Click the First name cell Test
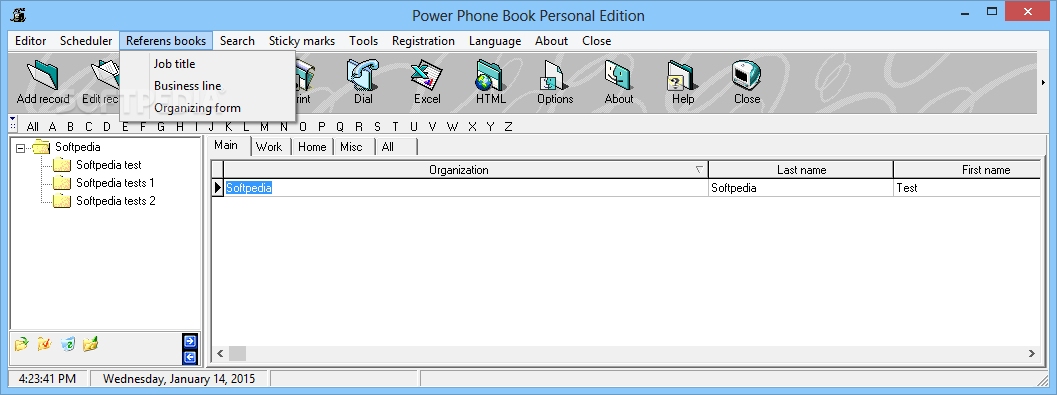The width and height of the screenshot is (1057, 395). click(967, 188)
